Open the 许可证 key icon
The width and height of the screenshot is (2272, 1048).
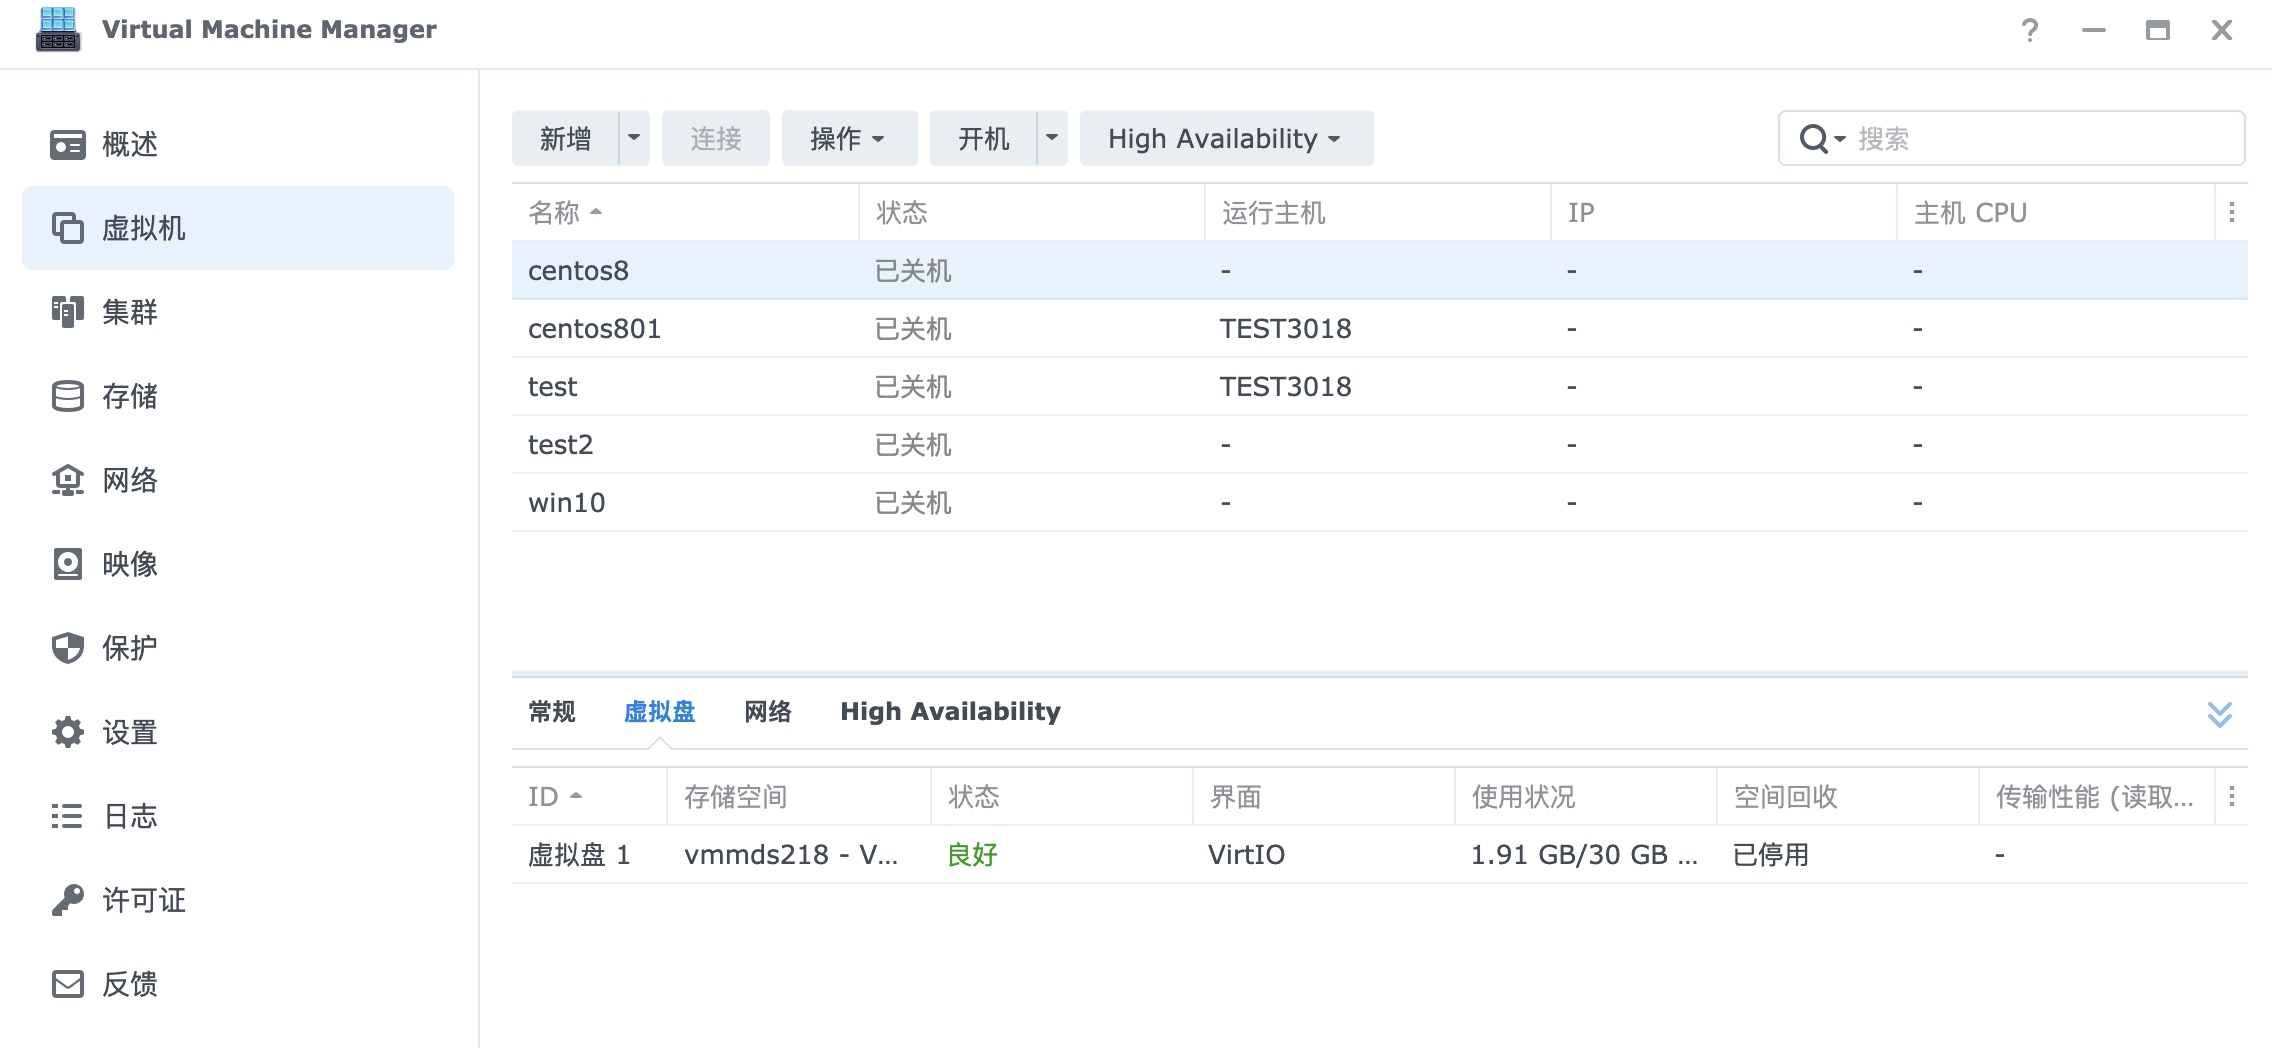[67, 900]
